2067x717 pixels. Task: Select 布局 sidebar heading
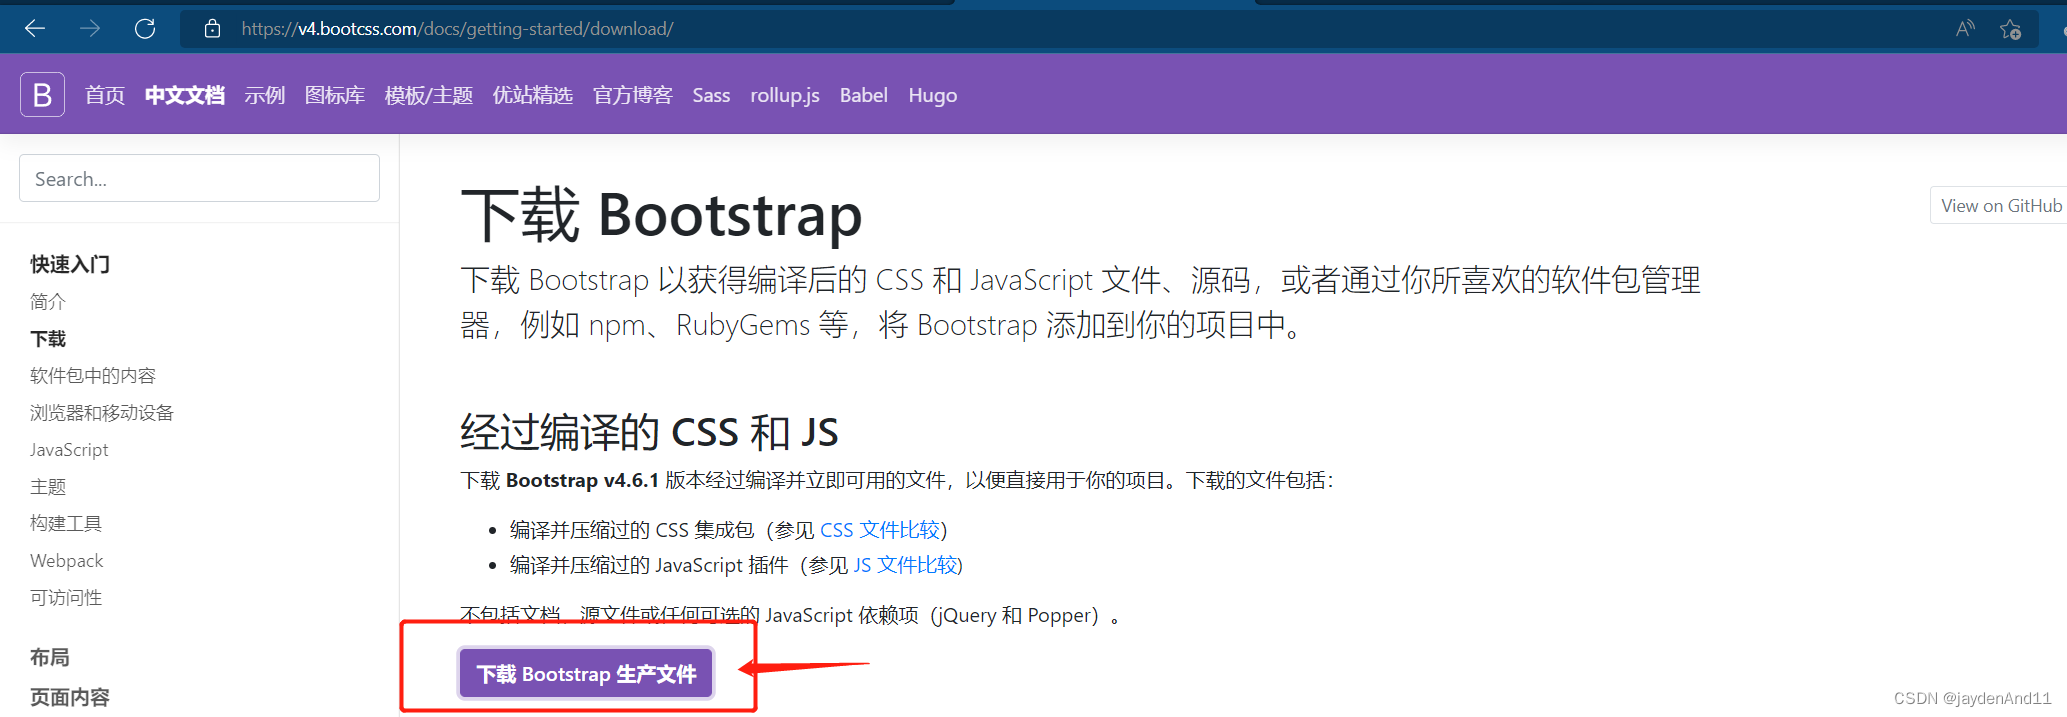[x=50, y=657]
